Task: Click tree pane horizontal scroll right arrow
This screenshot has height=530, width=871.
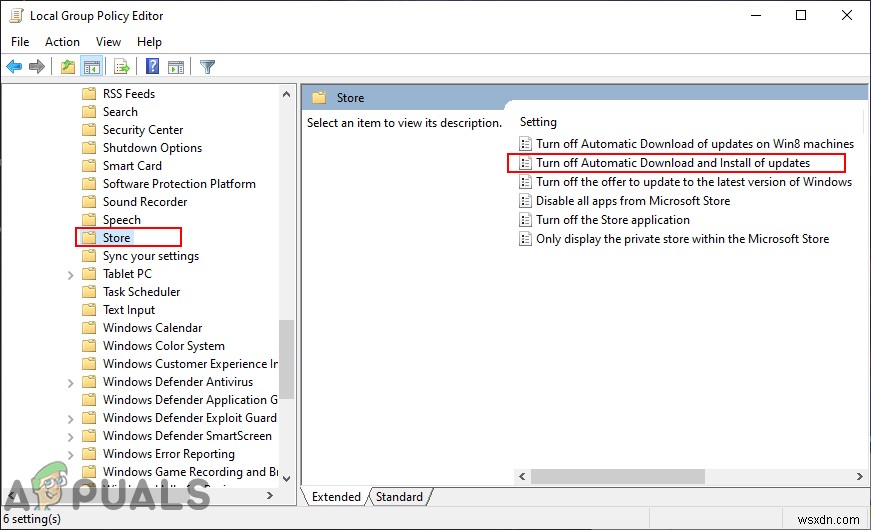Action: (x=270, y=495)
